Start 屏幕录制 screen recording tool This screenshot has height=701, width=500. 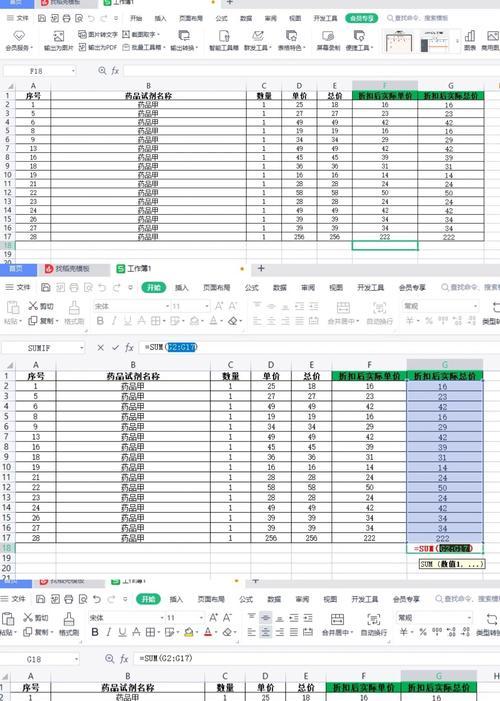click(x=328, y=41)
